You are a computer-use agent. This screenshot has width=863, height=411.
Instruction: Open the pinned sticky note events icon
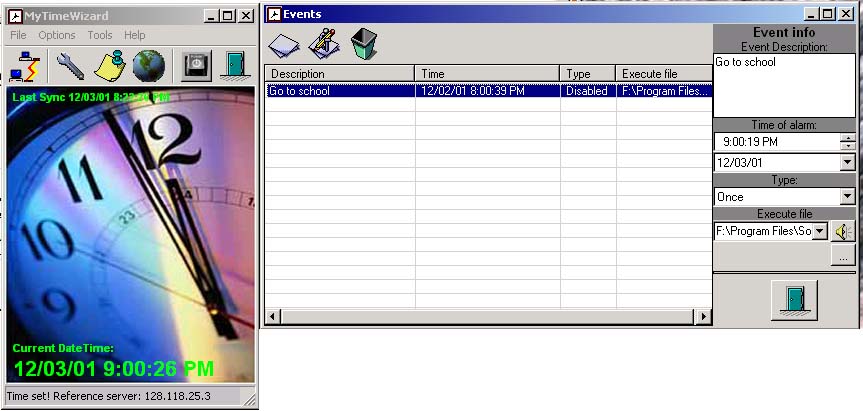(110, 66)
